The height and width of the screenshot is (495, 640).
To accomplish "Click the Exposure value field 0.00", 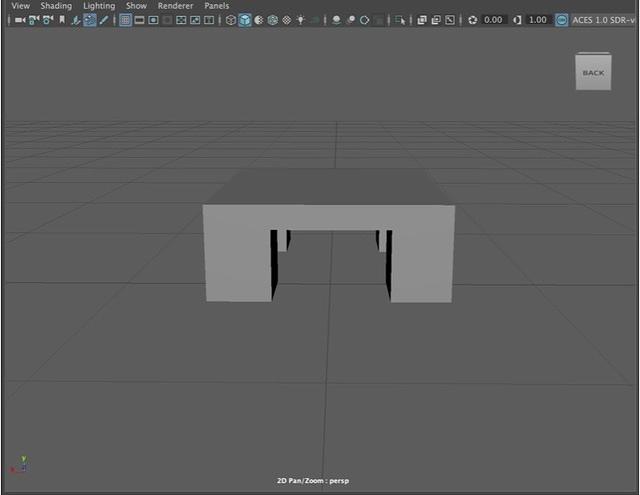I will pyautogui.click(x=493, y=20).
